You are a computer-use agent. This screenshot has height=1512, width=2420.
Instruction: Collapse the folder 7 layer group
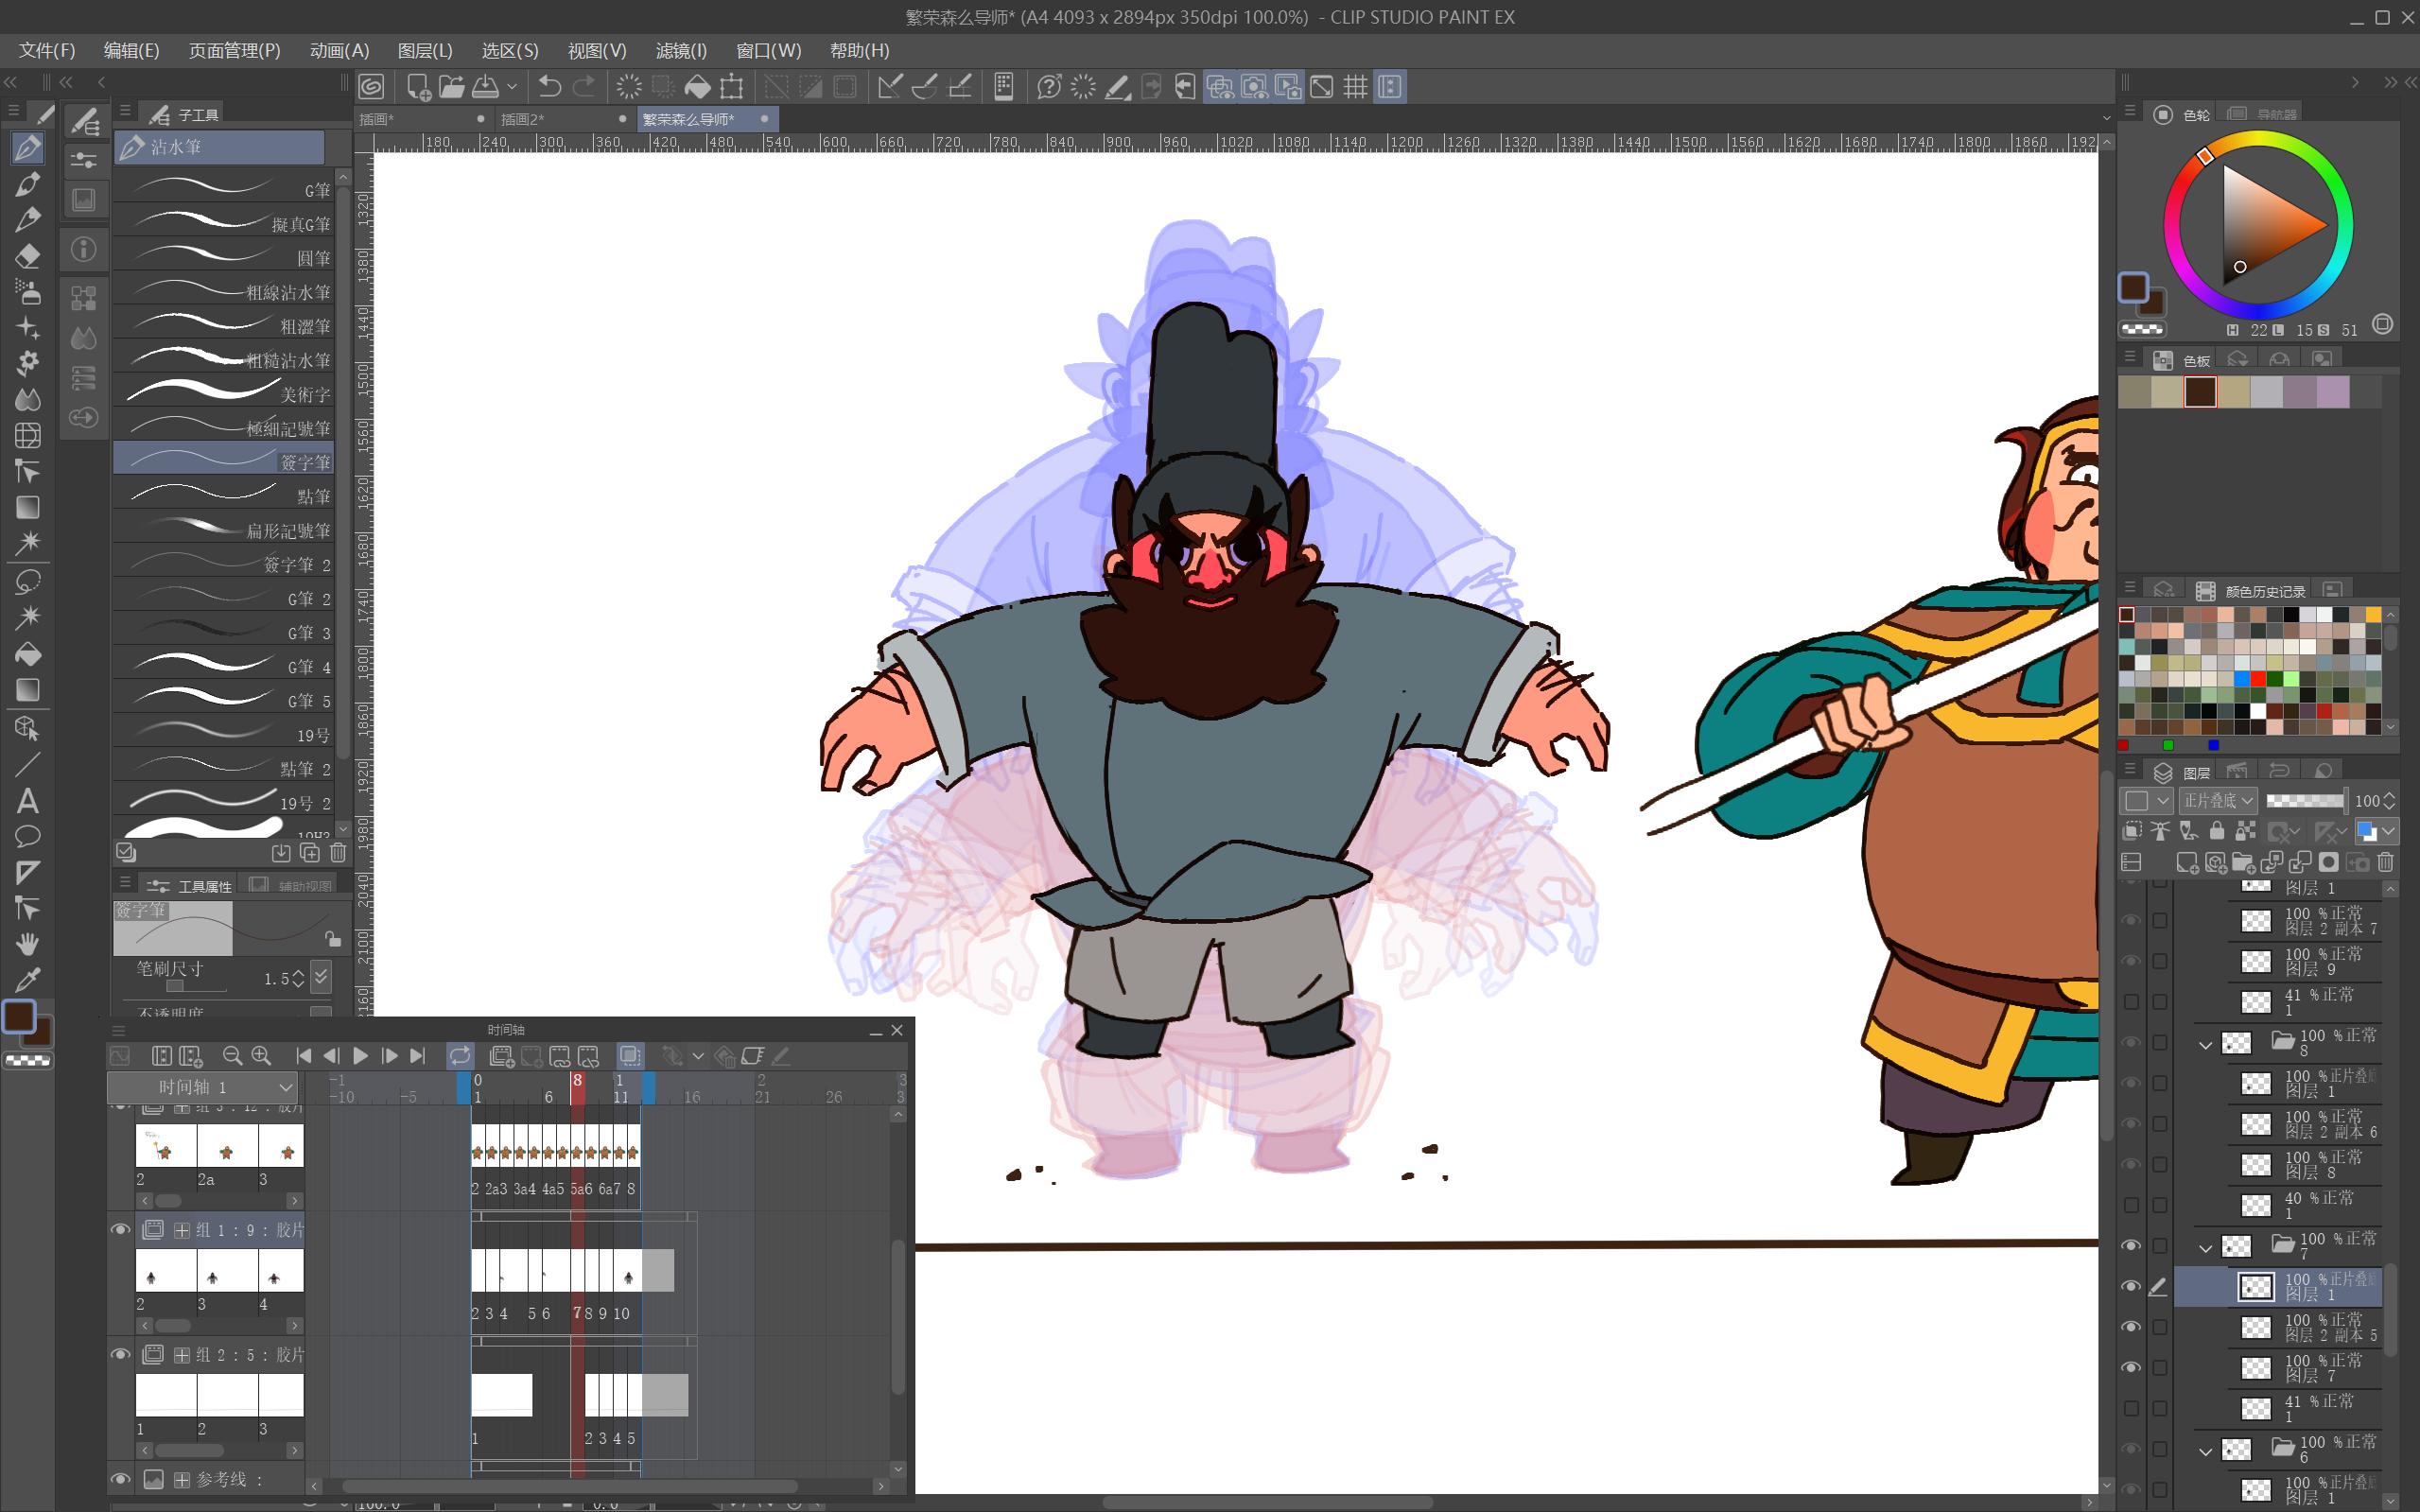[2205, 1247]
